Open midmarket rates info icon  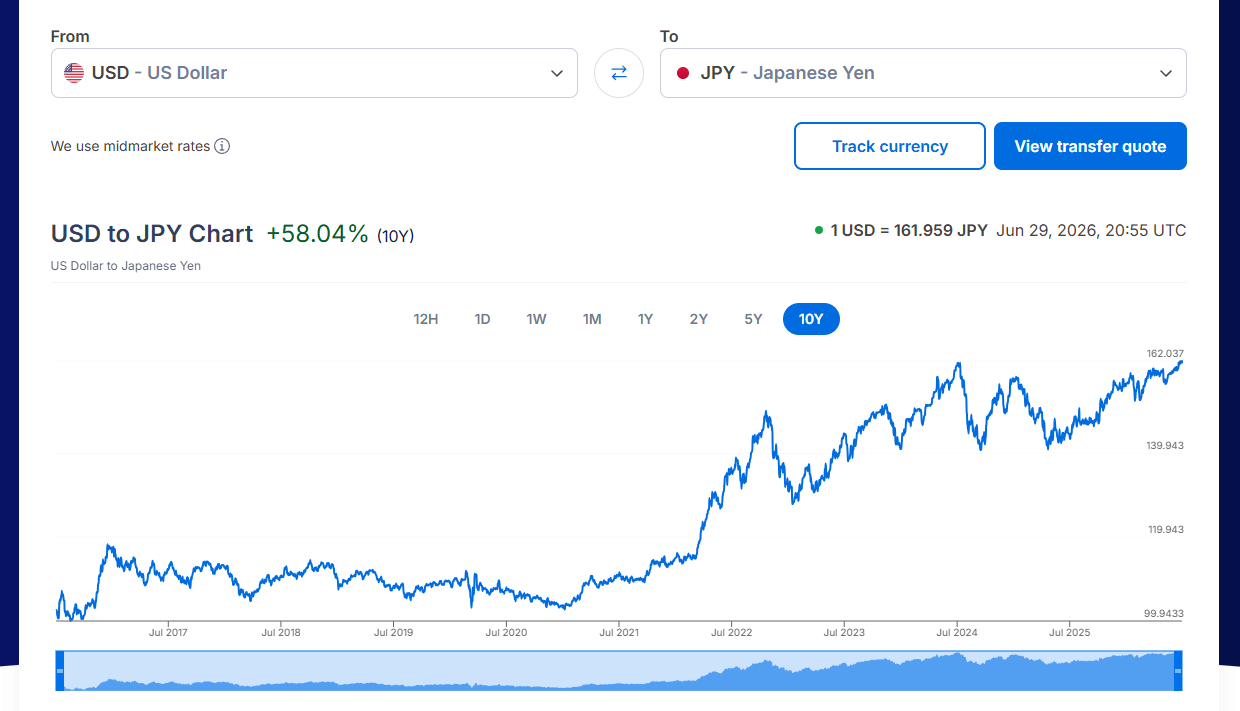tap(222, 146)
